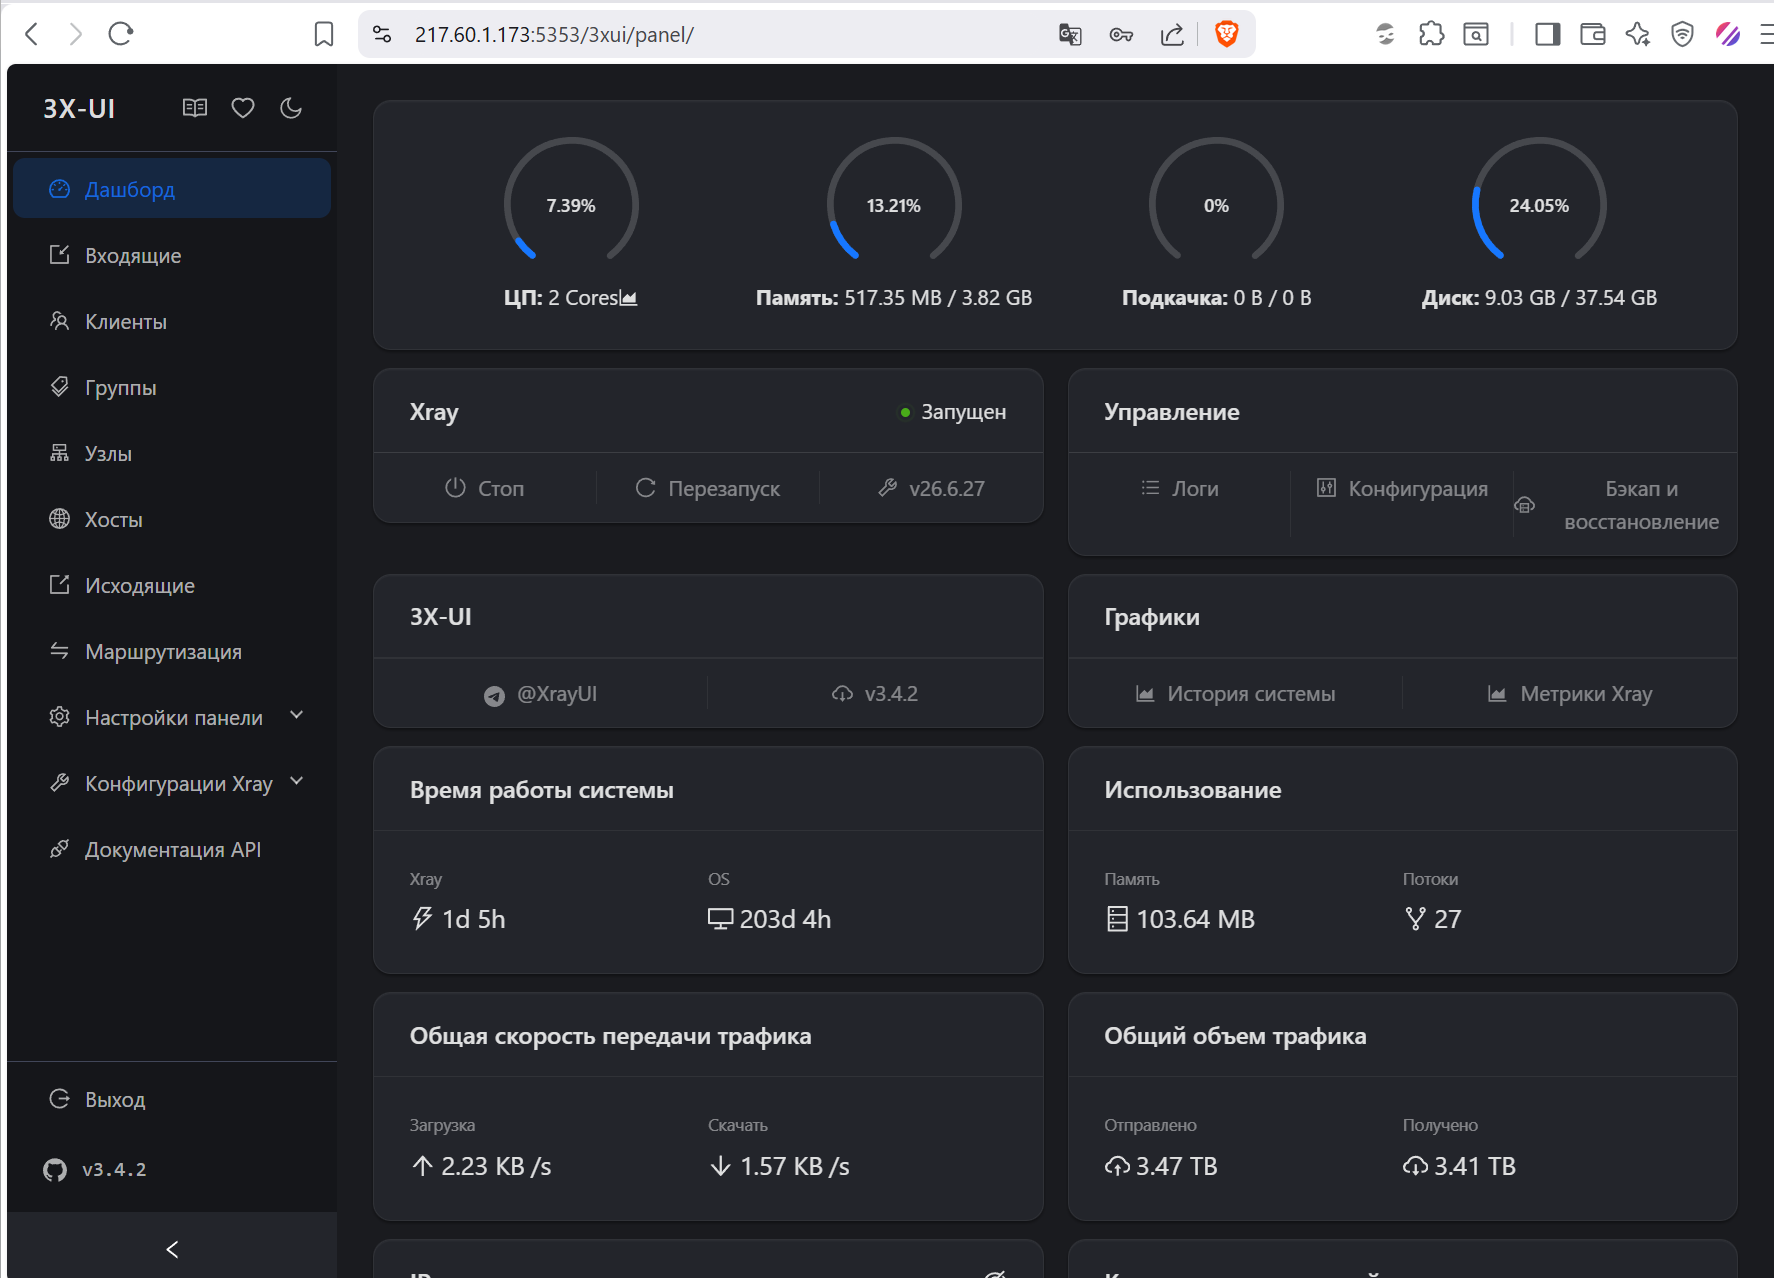Click download speed 1.57 KB /s
Image resolution: width=1774 pixels, height=1278 pixels.
[779, 1166]
